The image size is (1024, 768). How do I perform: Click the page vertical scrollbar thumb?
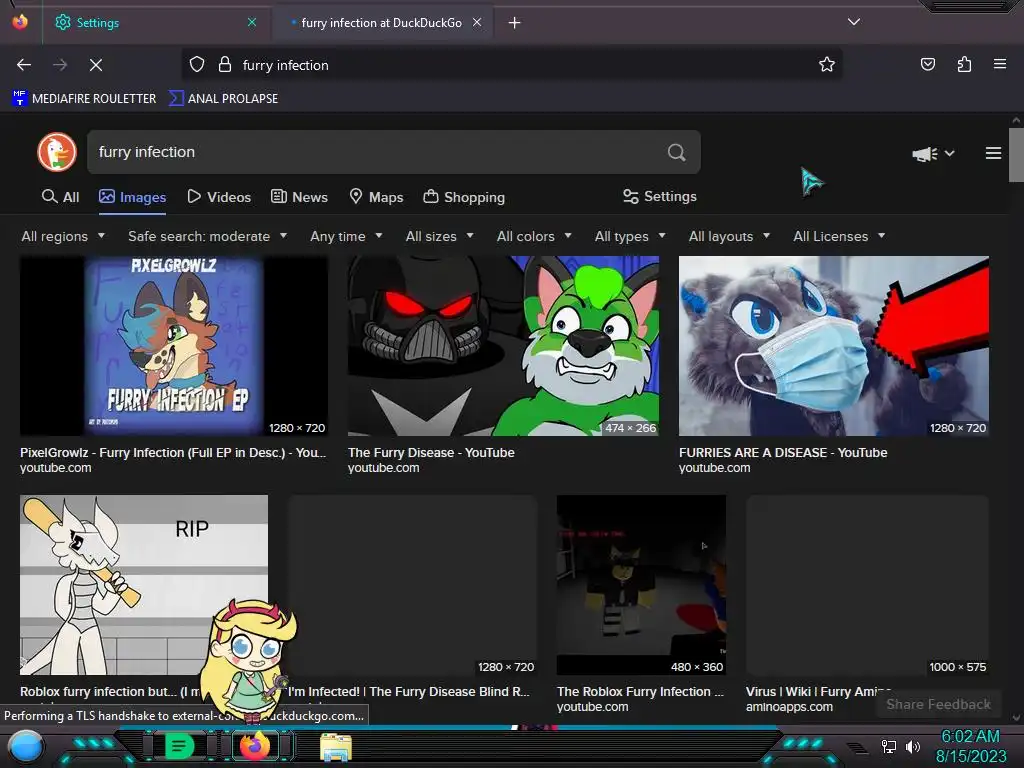[1016, 155]
